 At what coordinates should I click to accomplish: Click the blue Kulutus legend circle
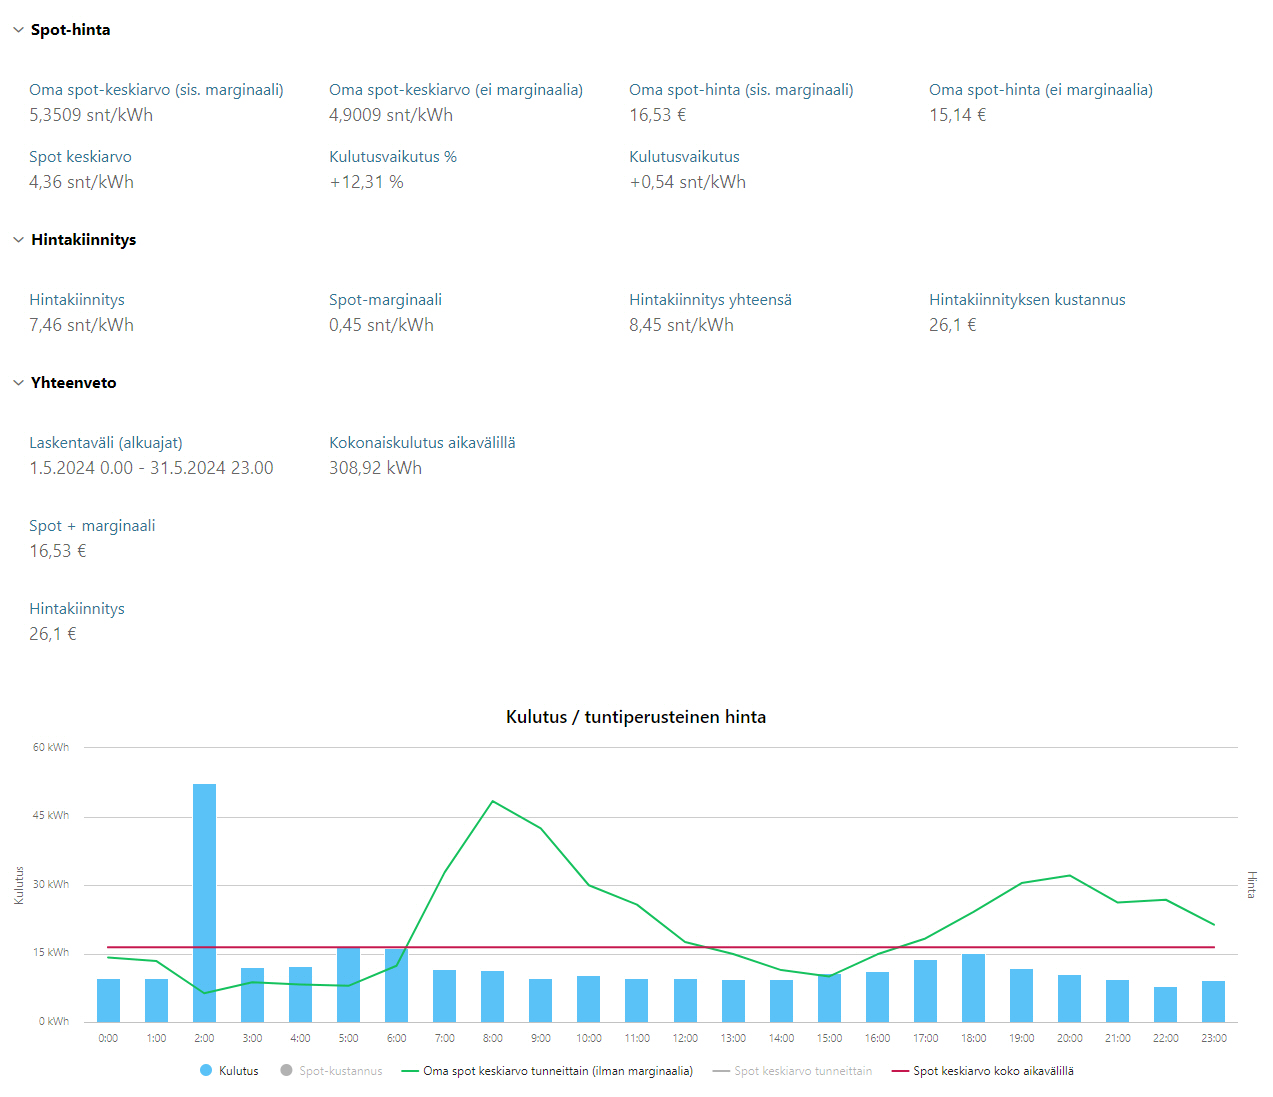206,1071
